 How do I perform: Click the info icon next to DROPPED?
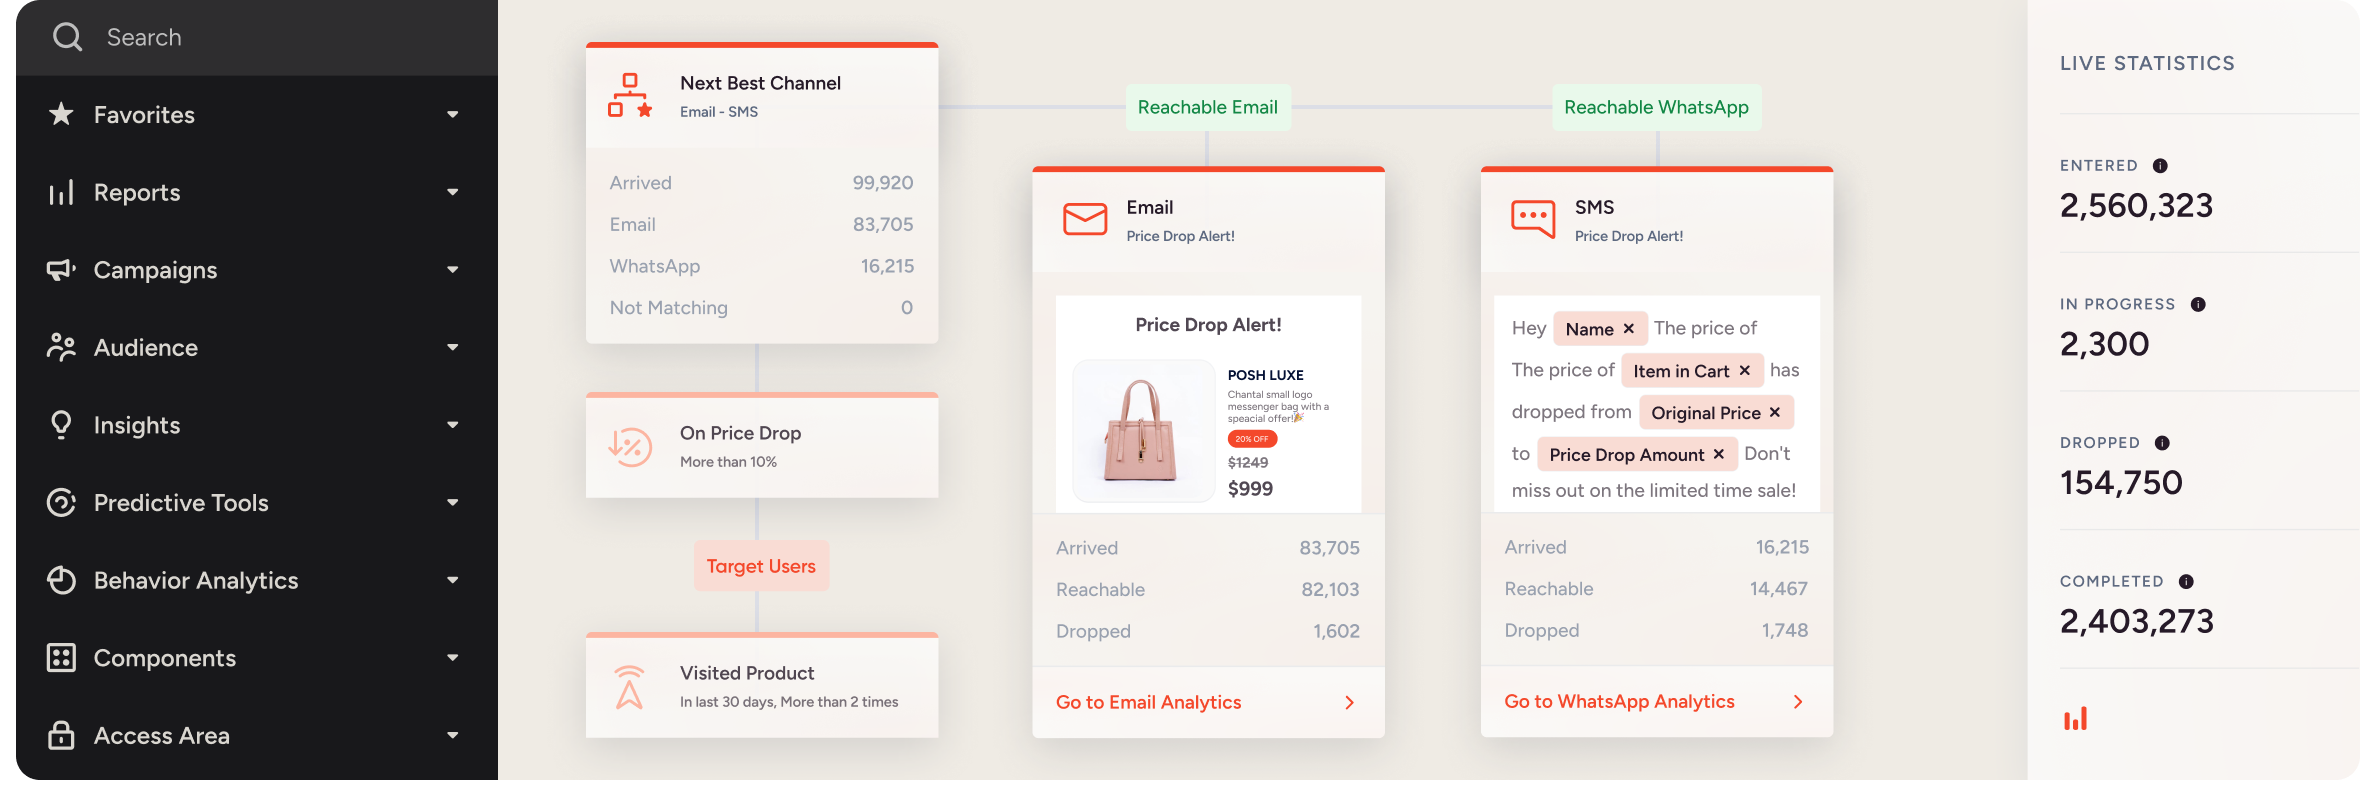(2162, 443)
